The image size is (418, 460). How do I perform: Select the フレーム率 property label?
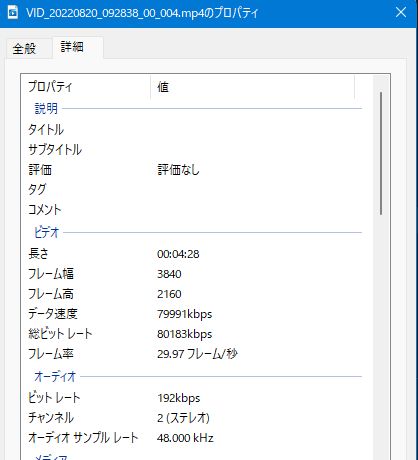51,354
